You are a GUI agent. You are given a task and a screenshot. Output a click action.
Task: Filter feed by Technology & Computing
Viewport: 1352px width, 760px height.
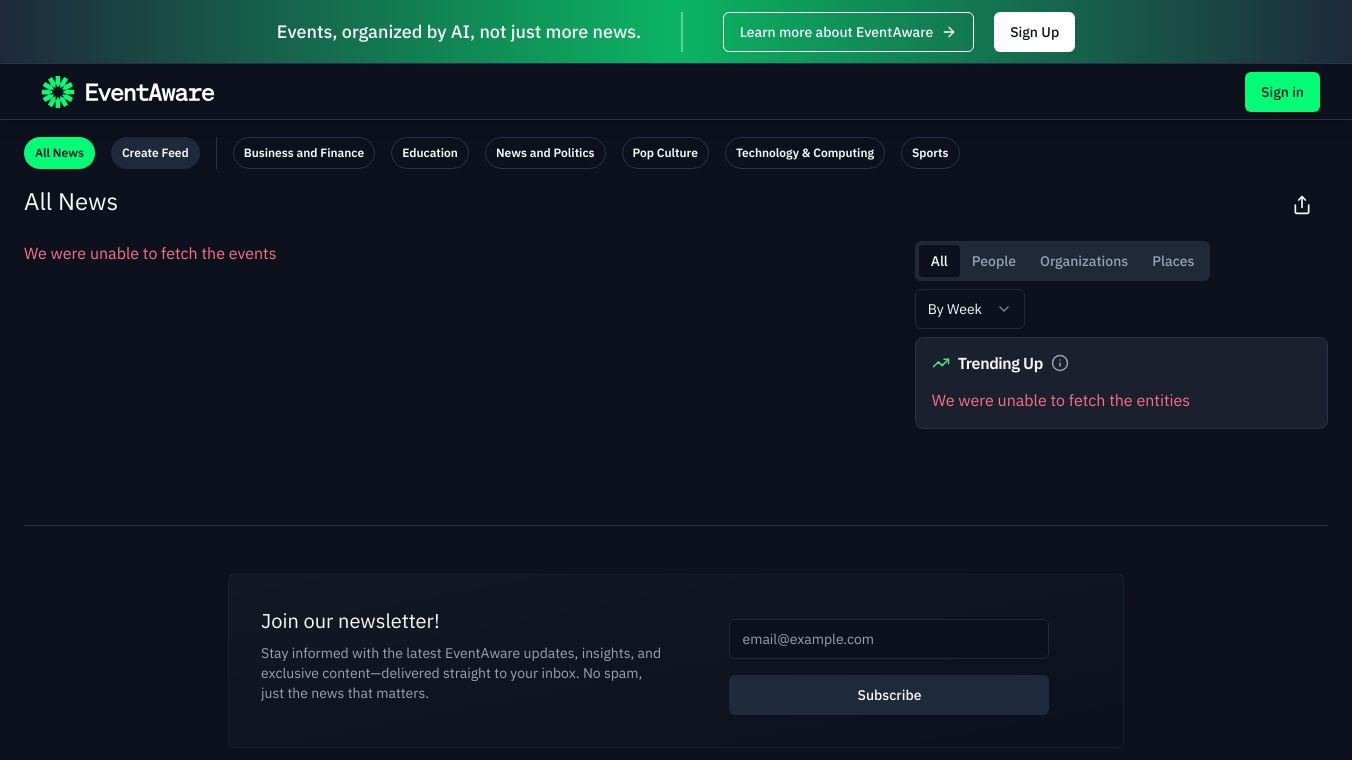(804, 153)
